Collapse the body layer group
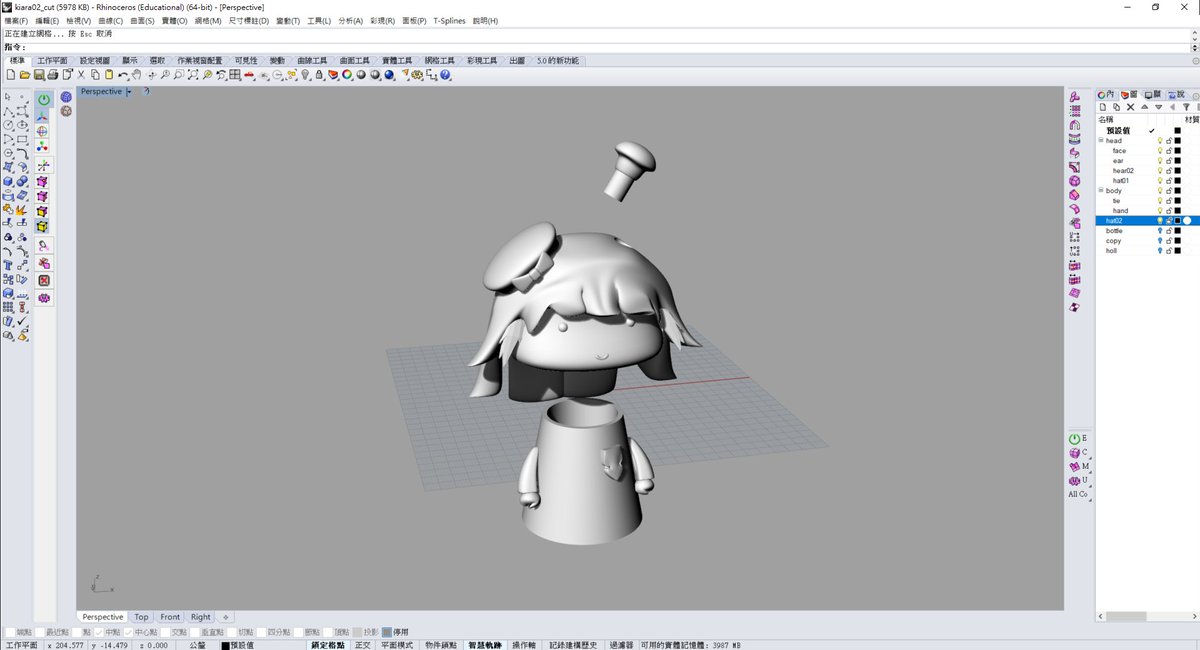Screen dimensions: 1200x650 pyautogui.click(x=1101, y=191)
